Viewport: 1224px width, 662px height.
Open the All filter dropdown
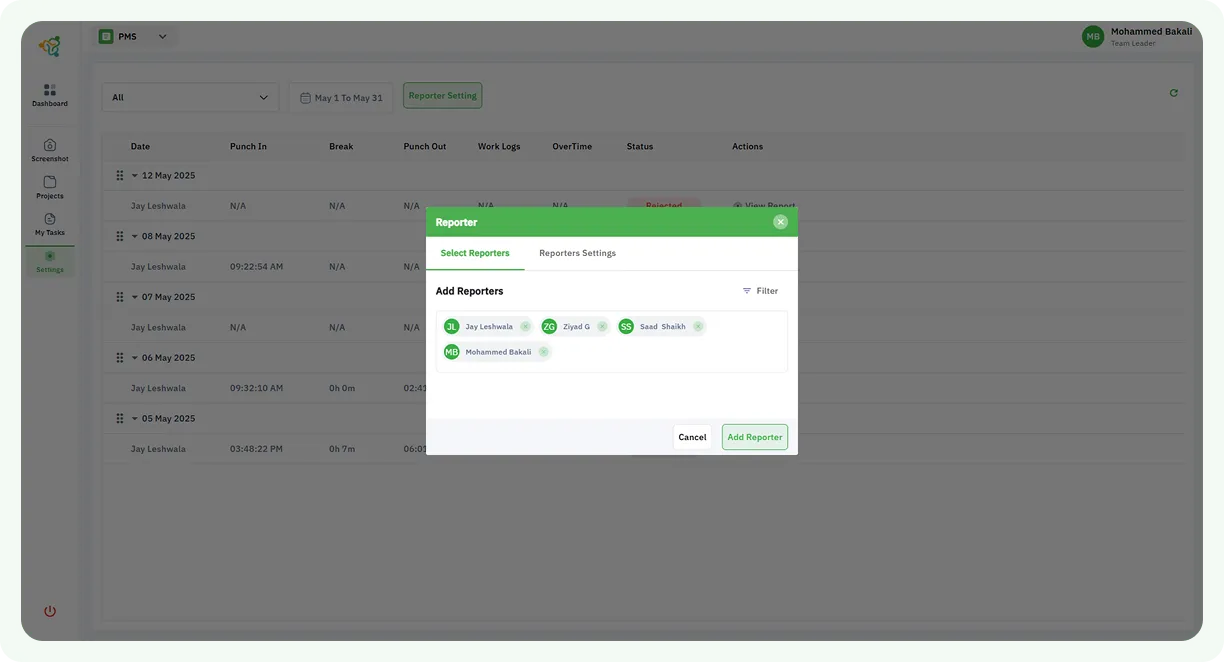point(190,97)
